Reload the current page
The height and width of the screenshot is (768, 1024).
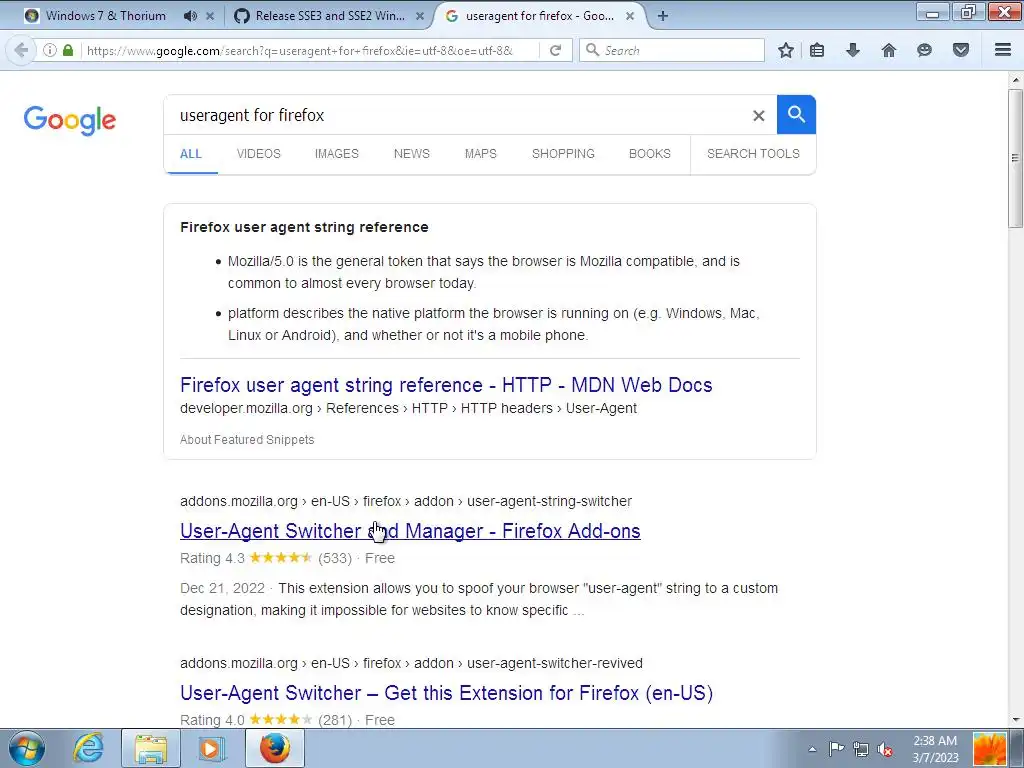click(x=556, y=50)
